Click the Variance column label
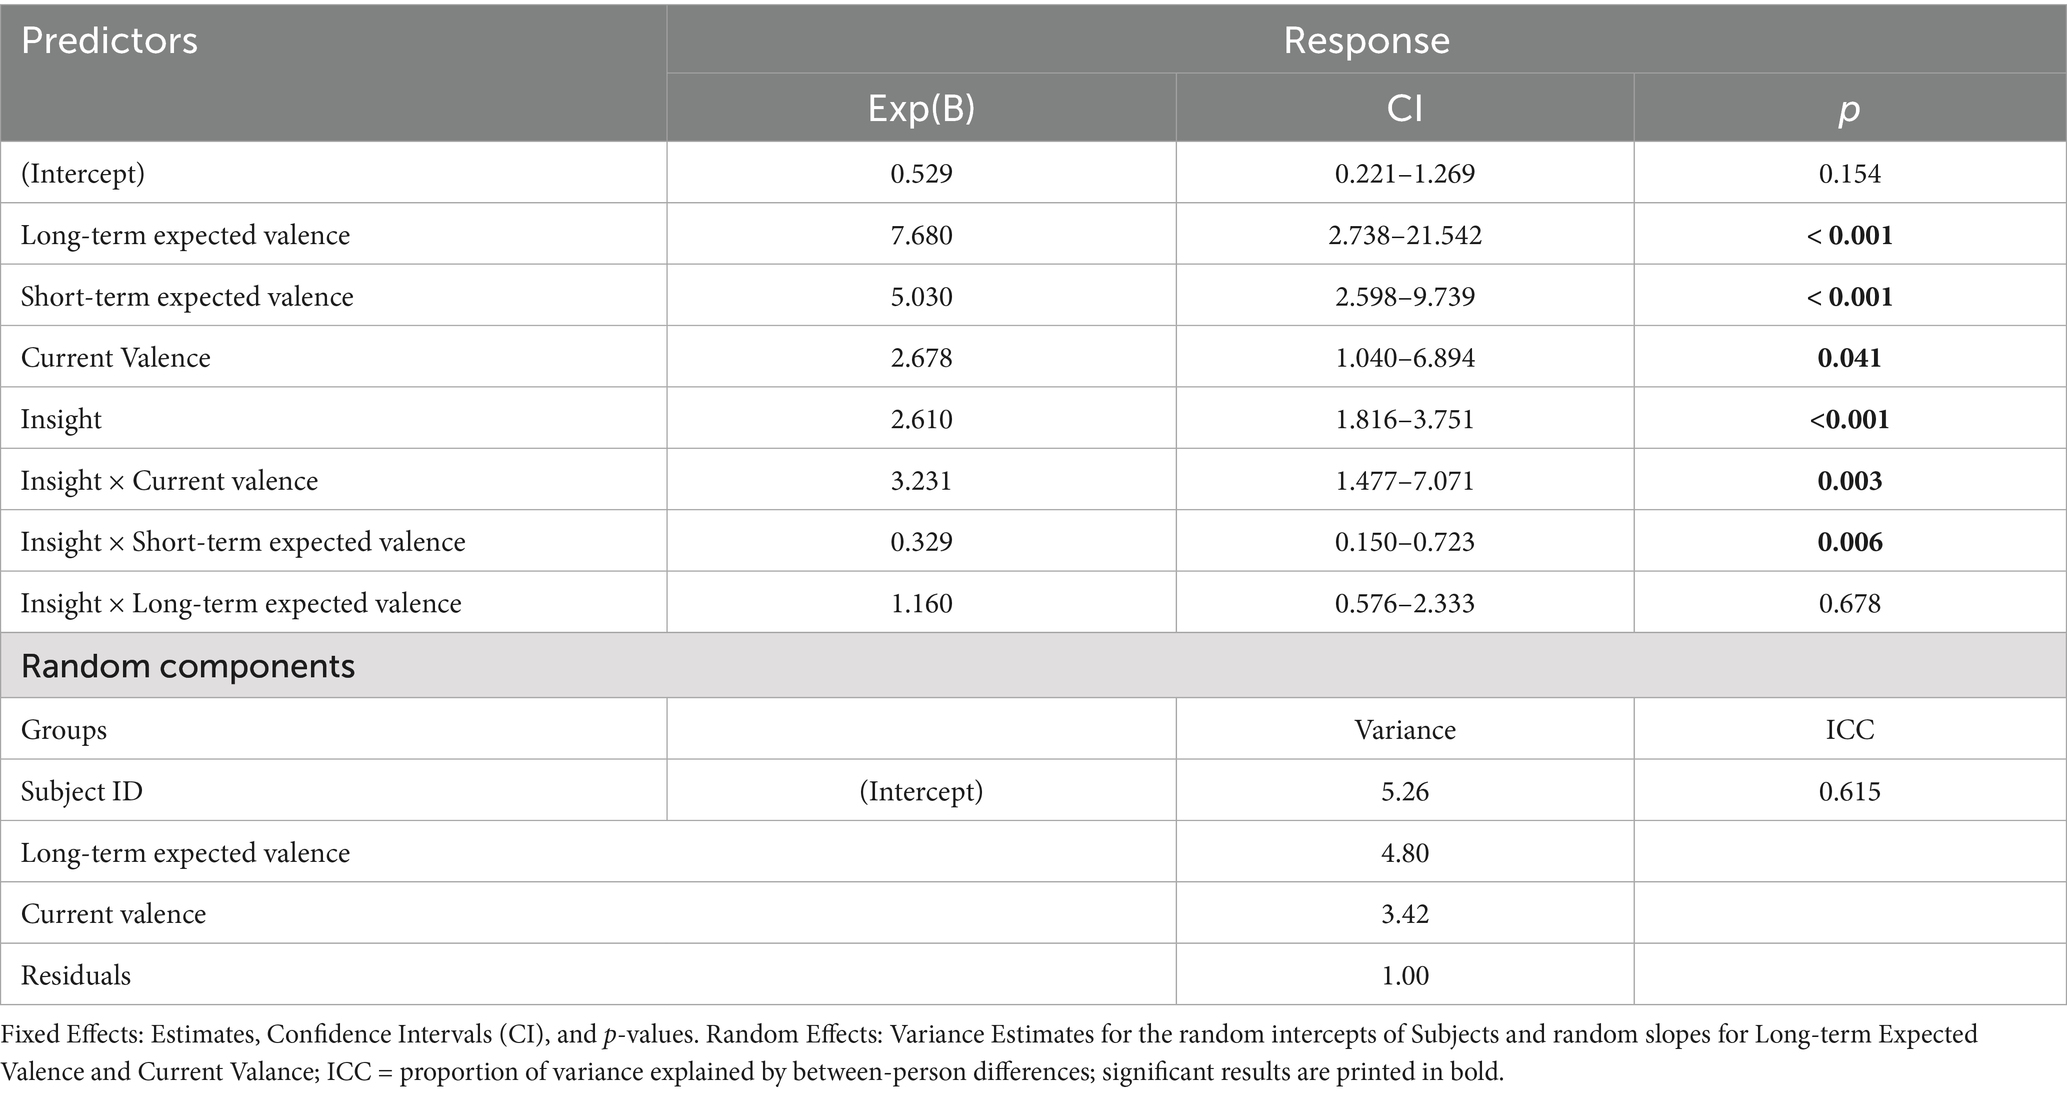The height and width of the screenshot is (1094, 2067). tap(1404, 730)
